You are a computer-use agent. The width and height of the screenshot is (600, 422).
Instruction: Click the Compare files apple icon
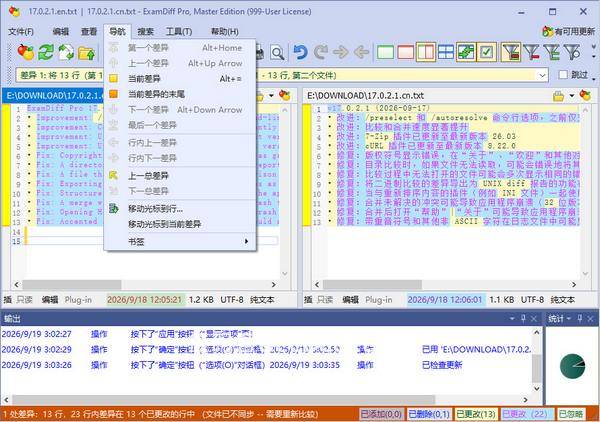26,52
